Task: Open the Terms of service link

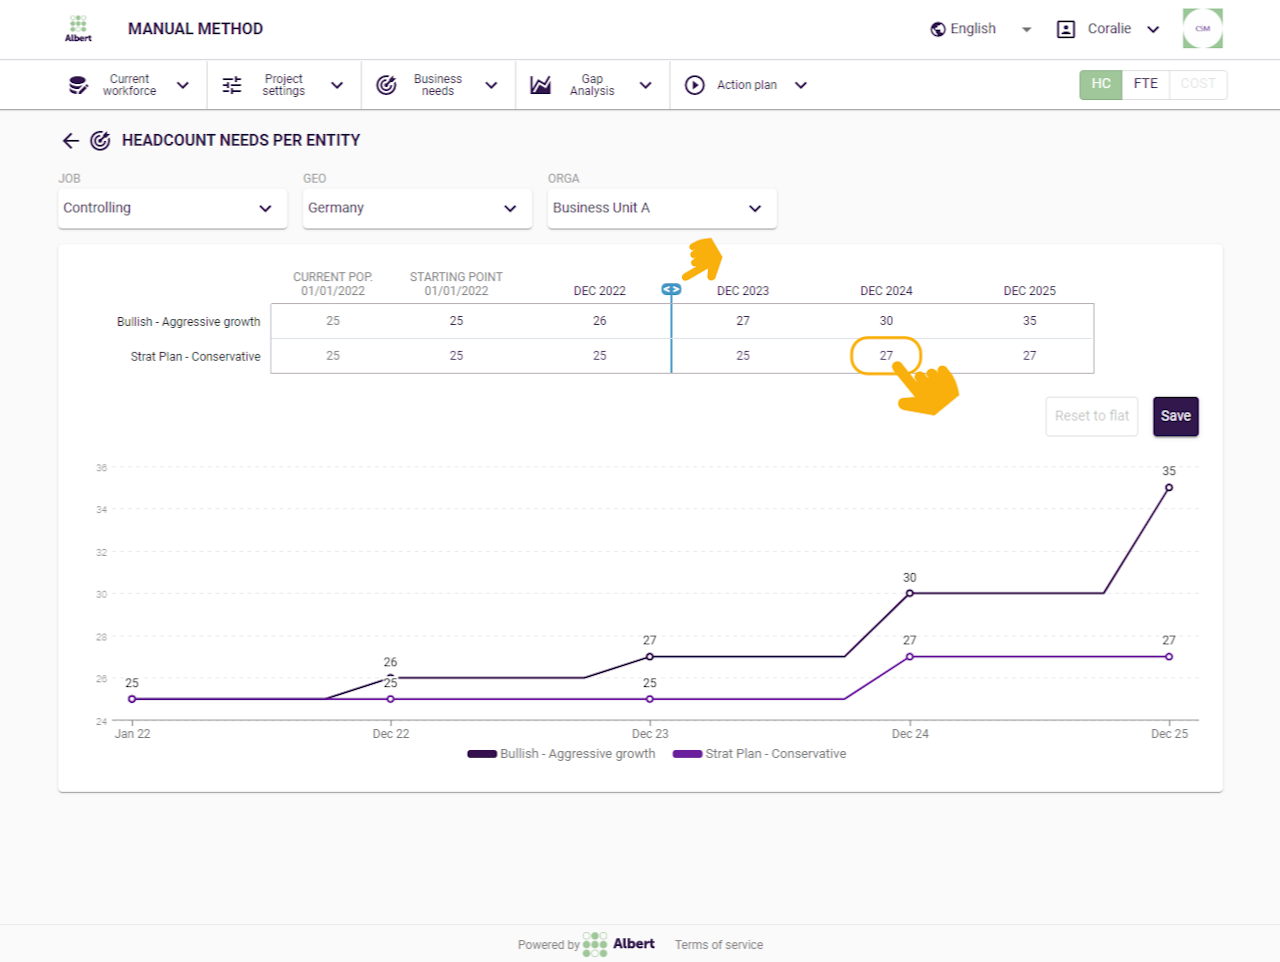Action: tap(718, 945)
